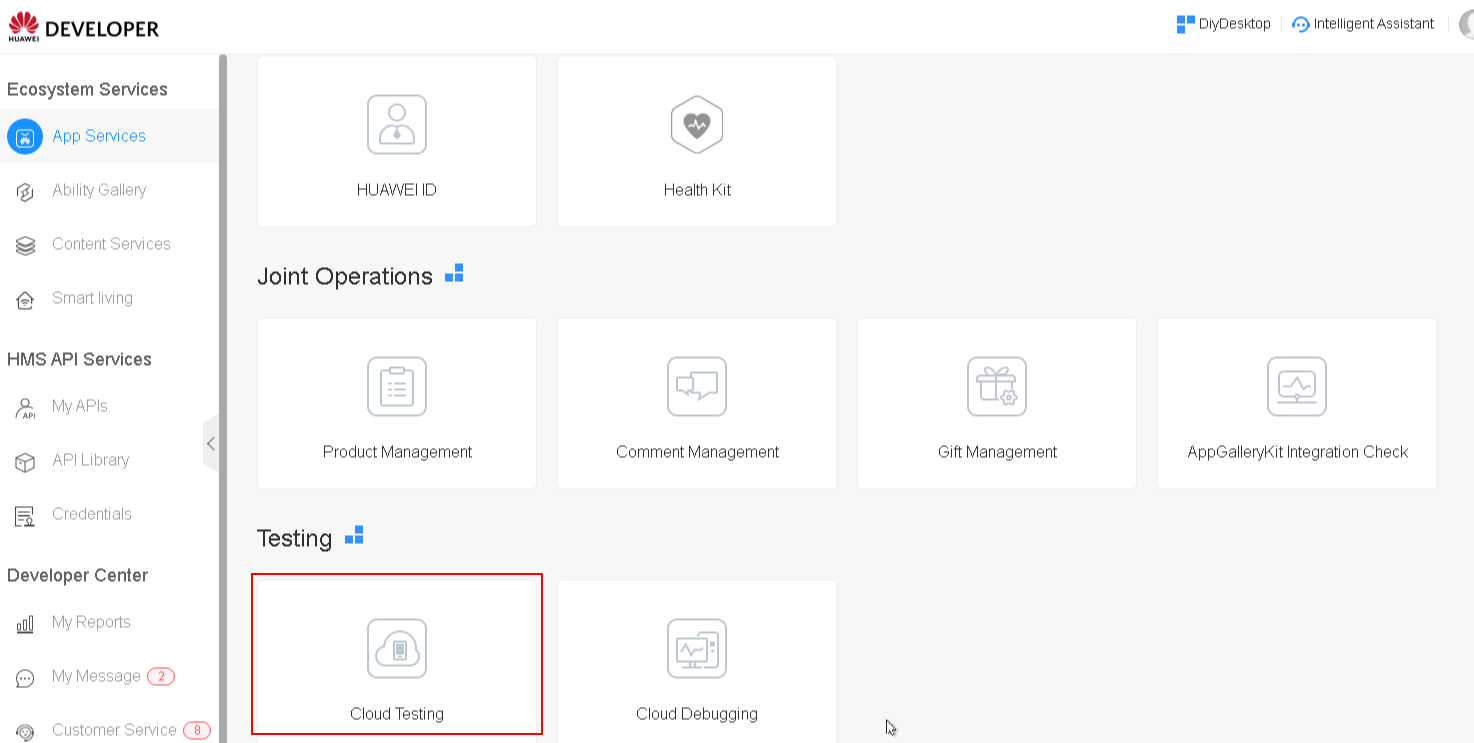Click the Customer Service badge 8

(197, 730)
